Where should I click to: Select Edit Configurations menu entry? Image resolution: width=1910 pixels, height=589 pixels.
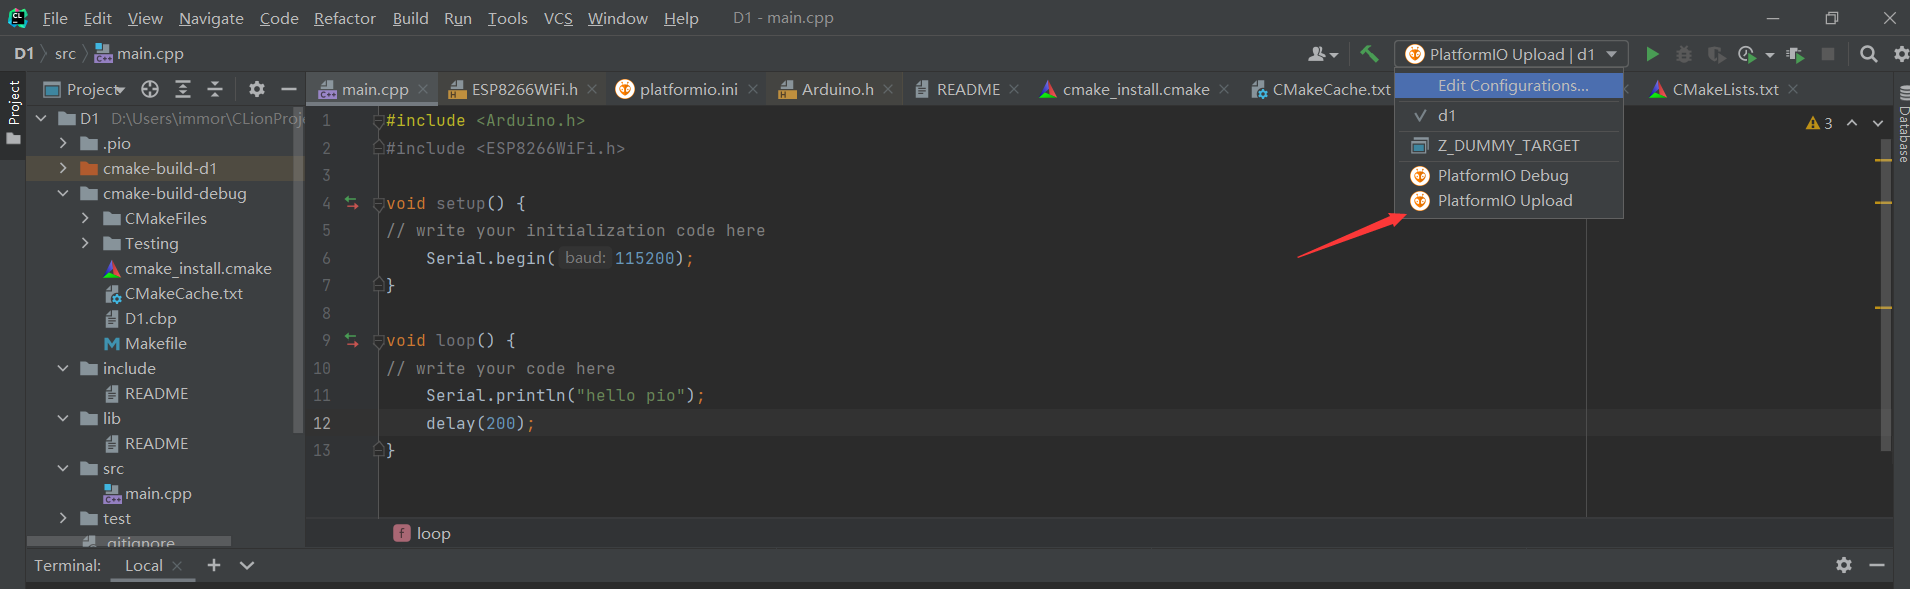[x=1509, y=86]
